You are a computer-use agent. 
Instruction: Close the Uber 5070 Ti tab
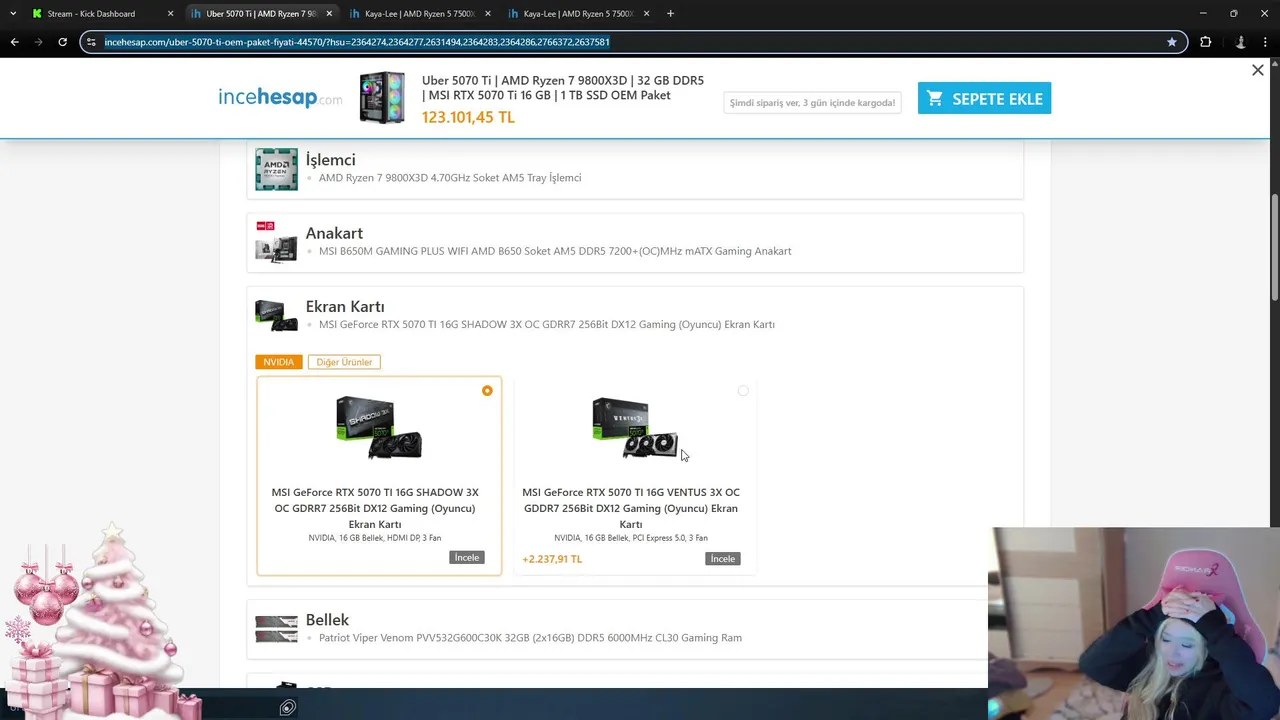pos(329,14)
